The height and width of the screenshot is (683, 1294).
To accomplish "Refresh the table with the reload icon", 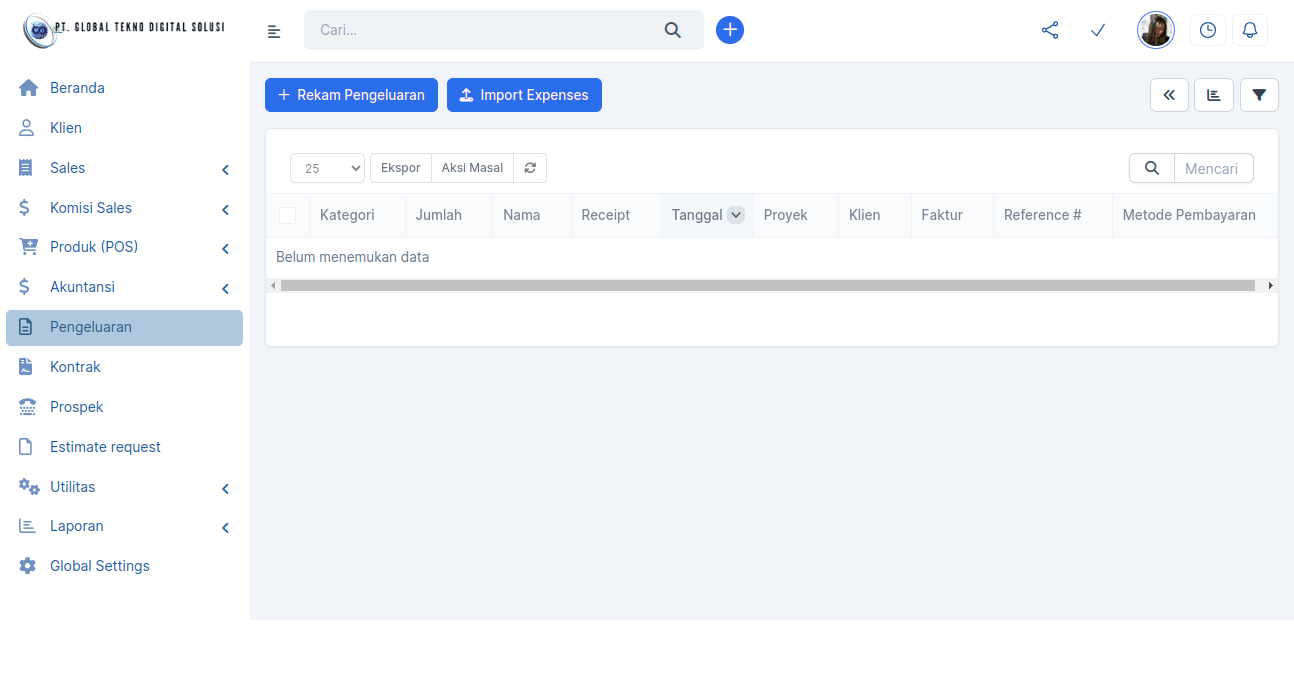I will pyautogui.click(x=530, y=168).
